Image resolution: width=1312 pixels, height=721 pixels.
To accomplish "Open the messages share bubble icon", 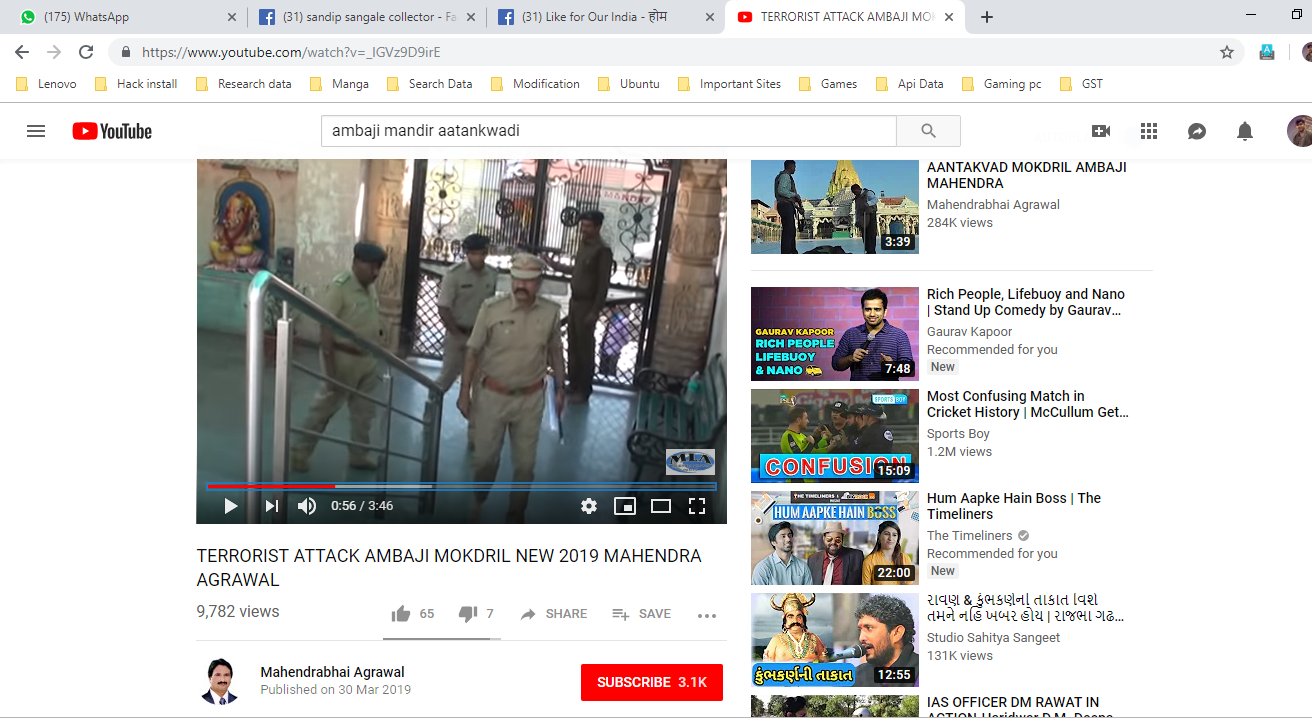I will 1197,131.
